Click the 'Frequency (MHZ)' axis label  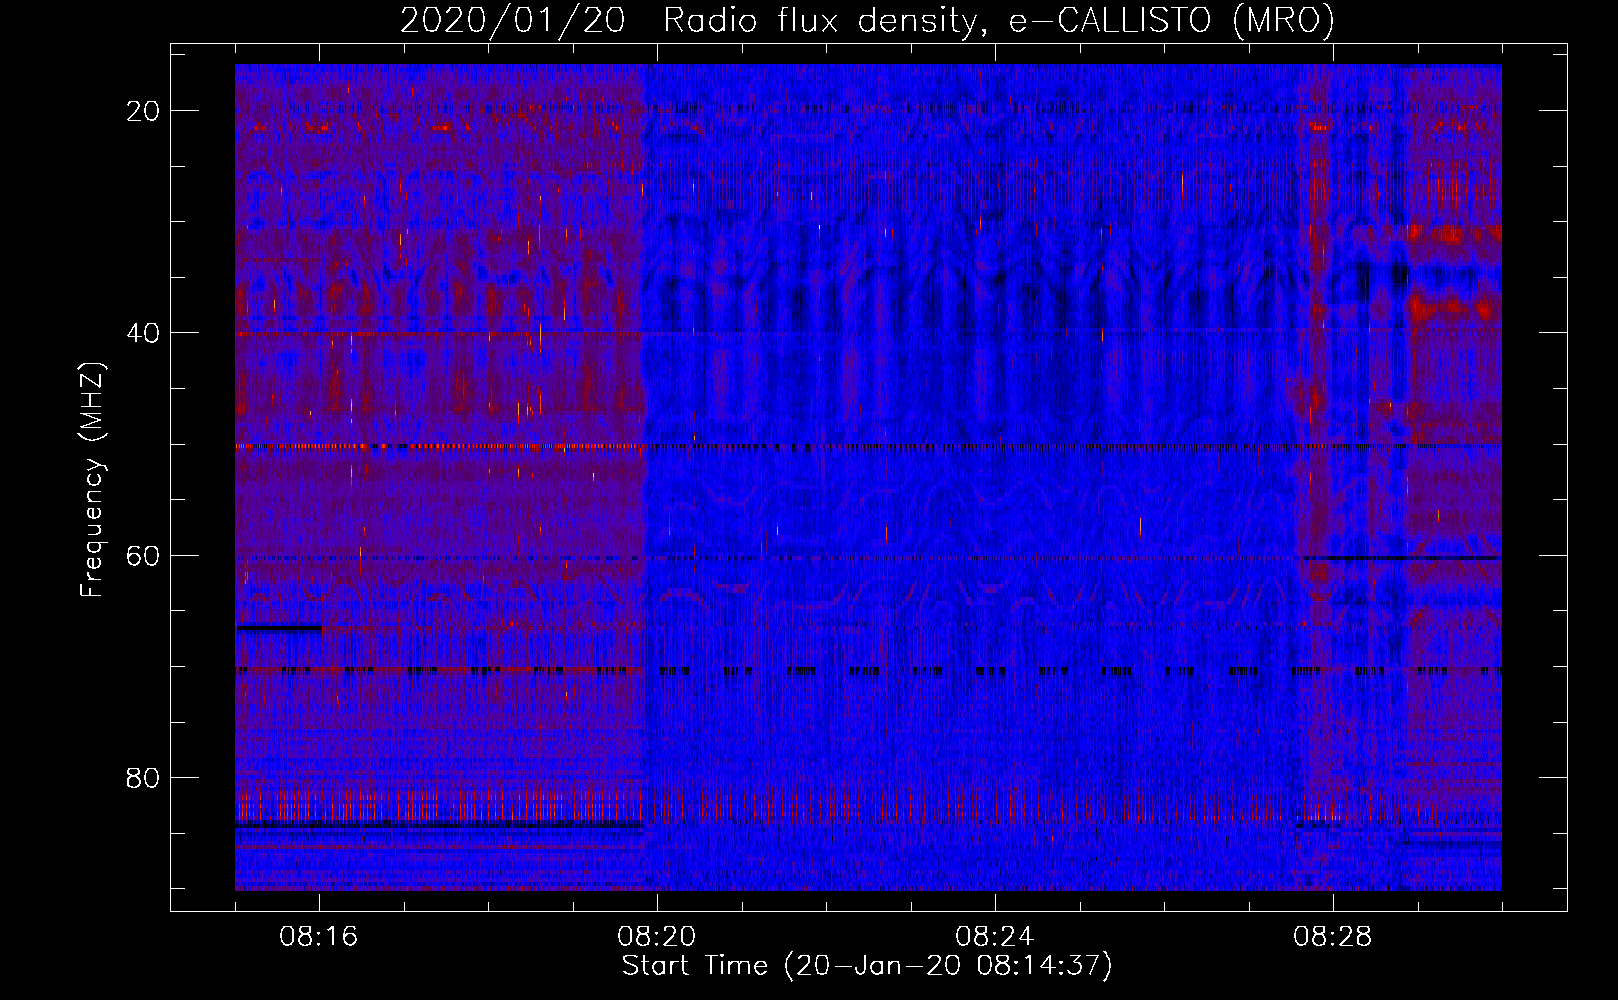click(92, 480)
